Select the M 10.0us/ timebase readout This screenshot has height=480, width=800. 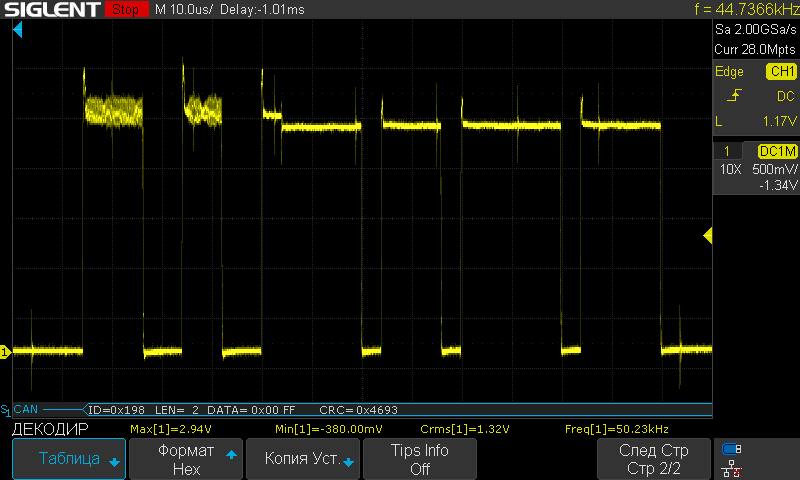pos(184,9)
